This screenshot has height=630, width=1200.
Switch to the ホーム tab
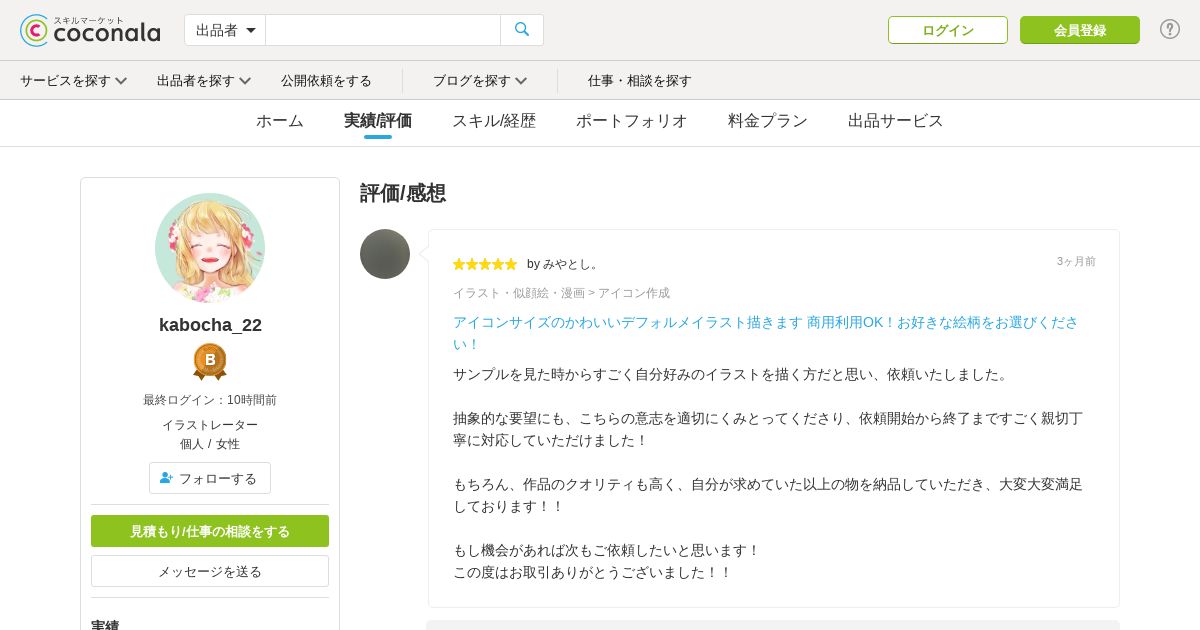280,121
